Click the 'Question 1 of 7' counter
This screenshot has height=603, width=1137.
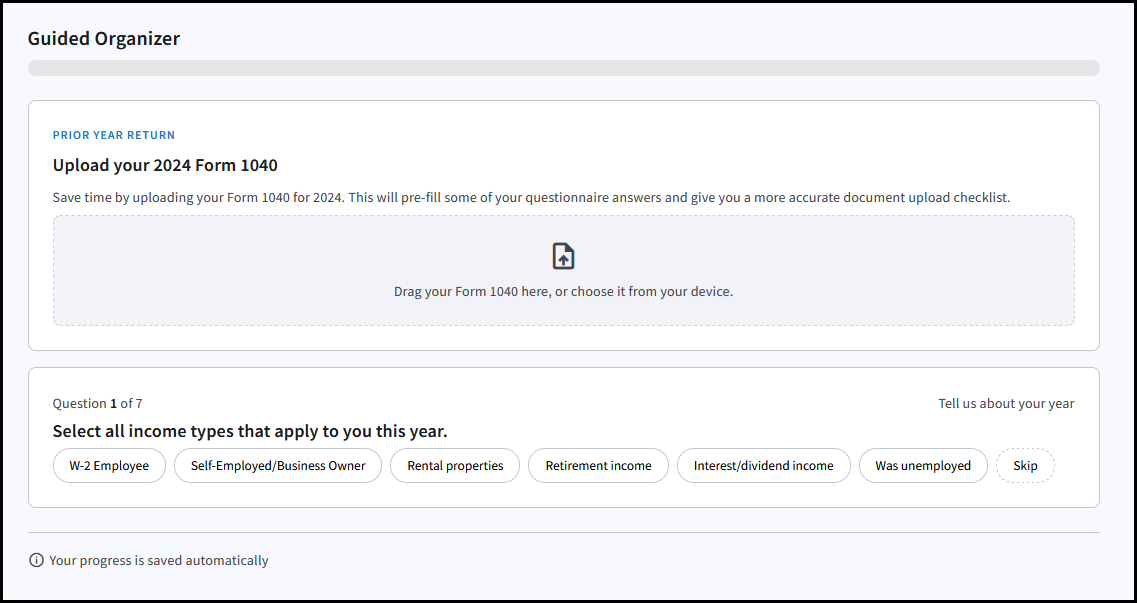pyautogui.click(x=97, y=404)
